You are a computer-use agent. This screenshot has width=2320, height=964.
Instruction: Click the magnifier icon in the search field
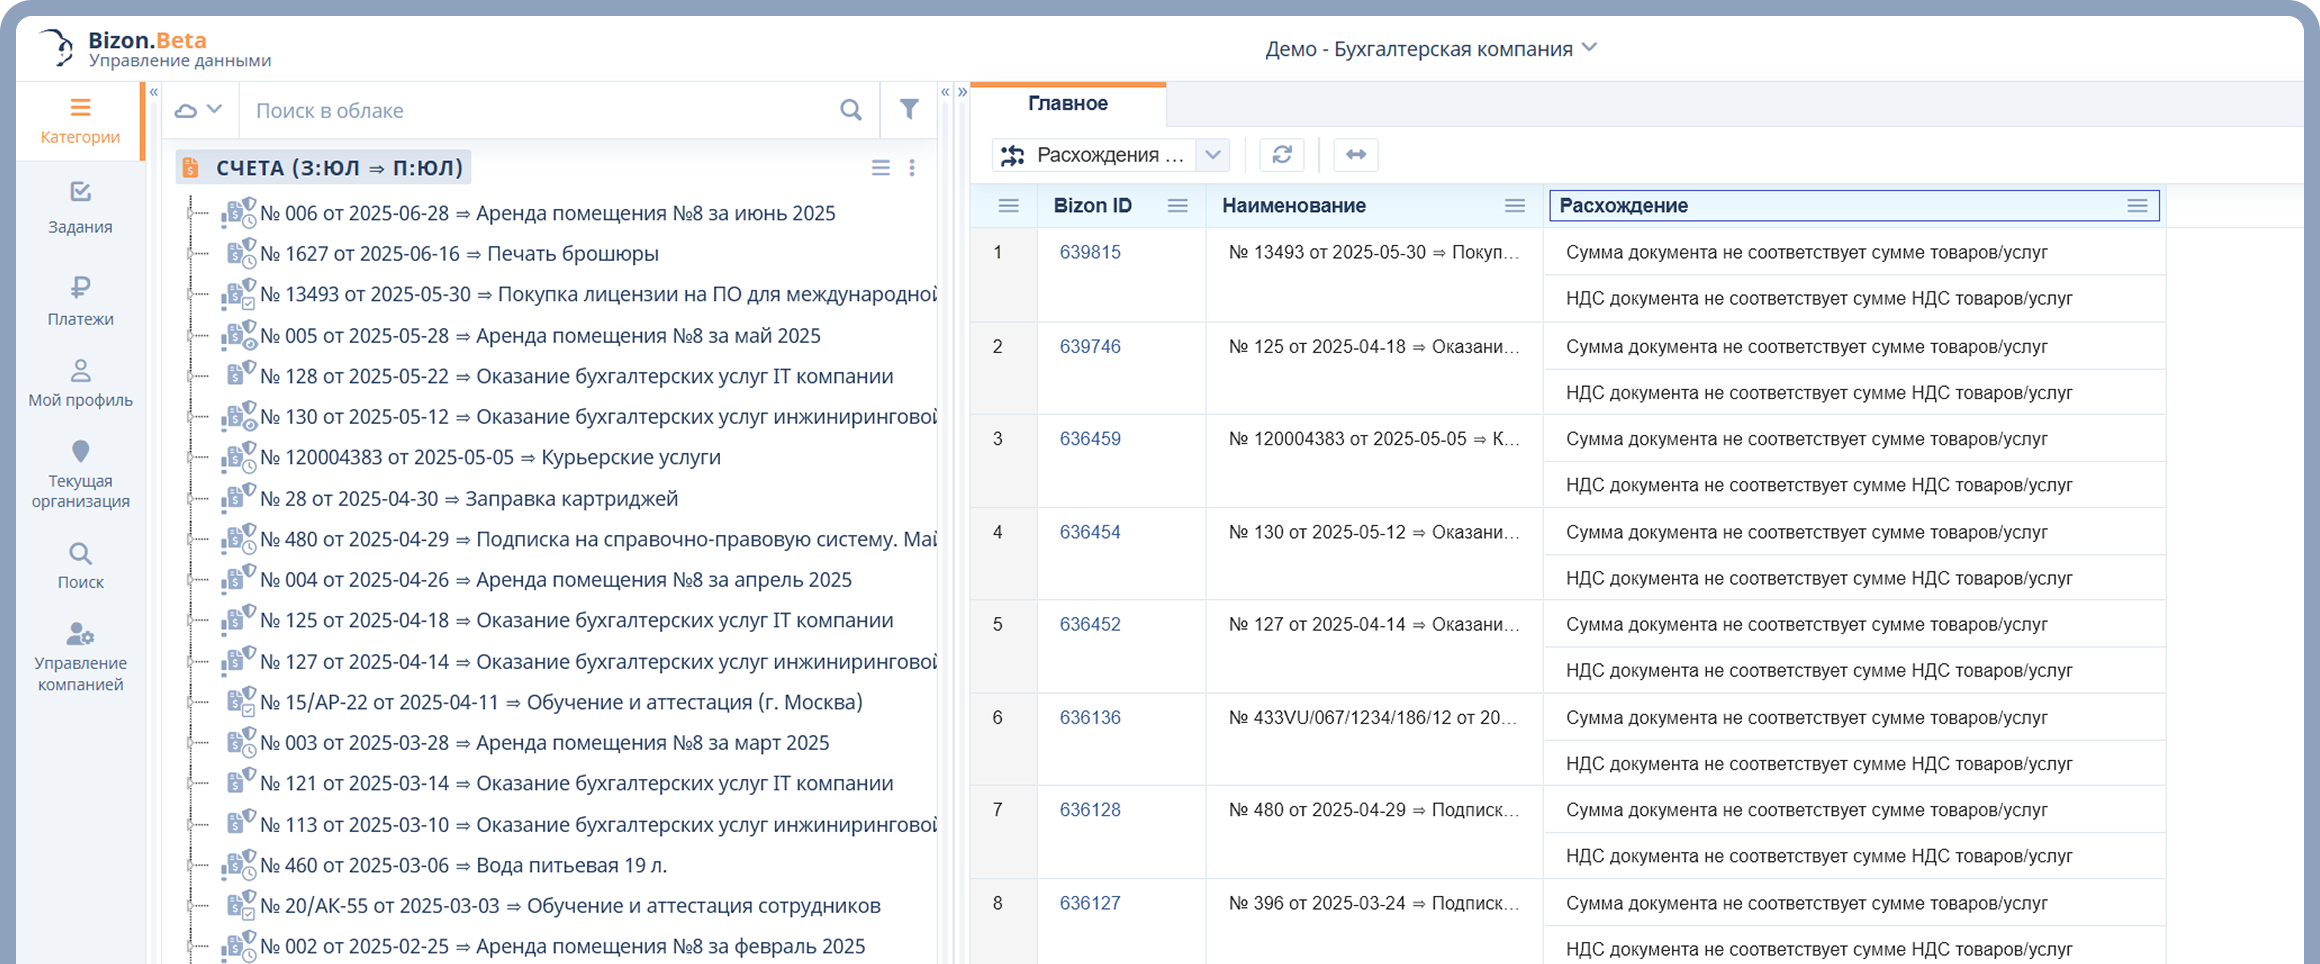[x=850, y=110]
